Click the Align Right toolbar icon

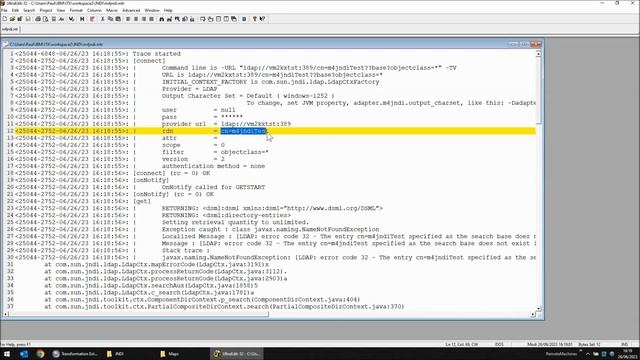point(144,19)
